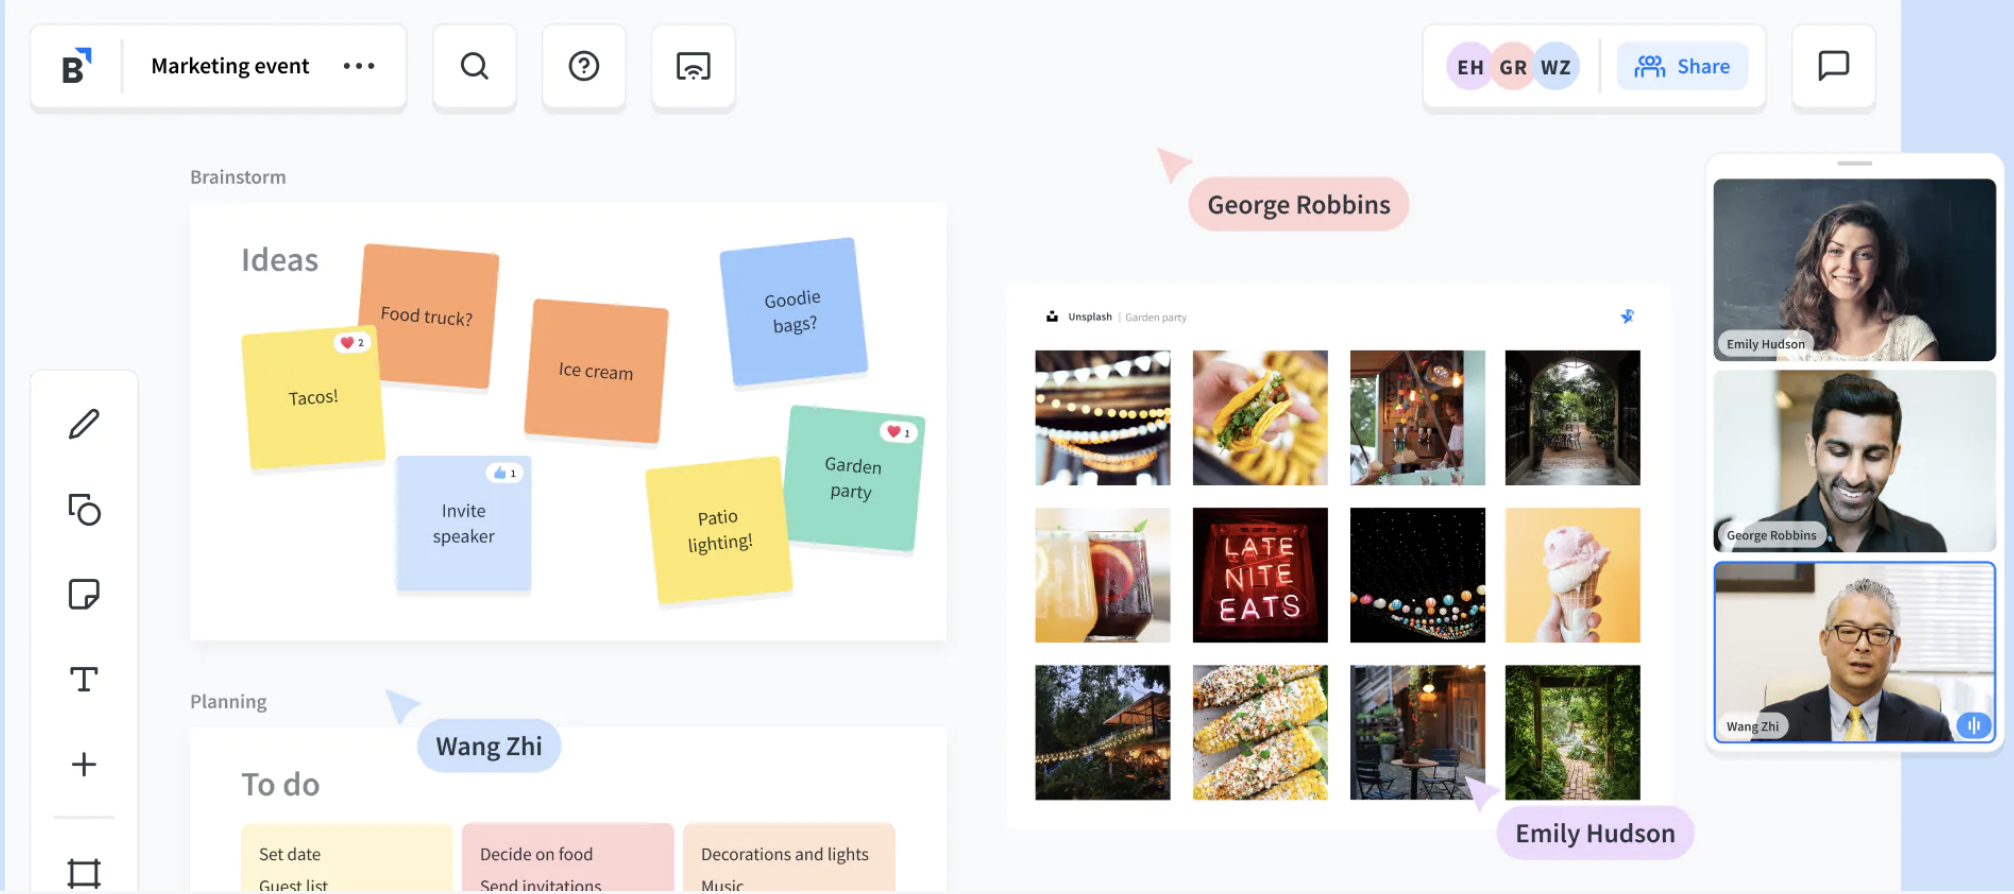Select the pen drawing tool

click(x=84, y=424)
